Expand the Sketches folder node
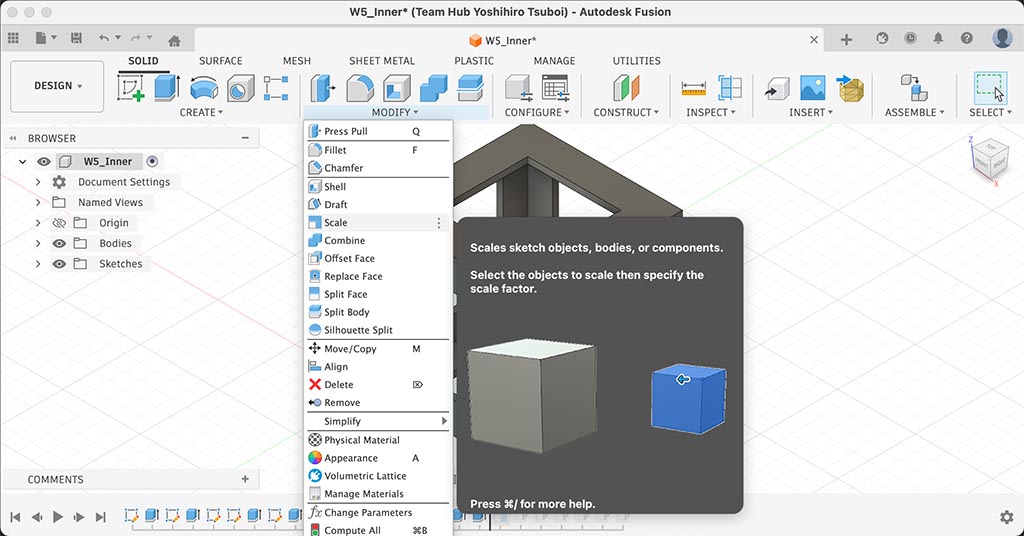 click(x=38, y=264)
